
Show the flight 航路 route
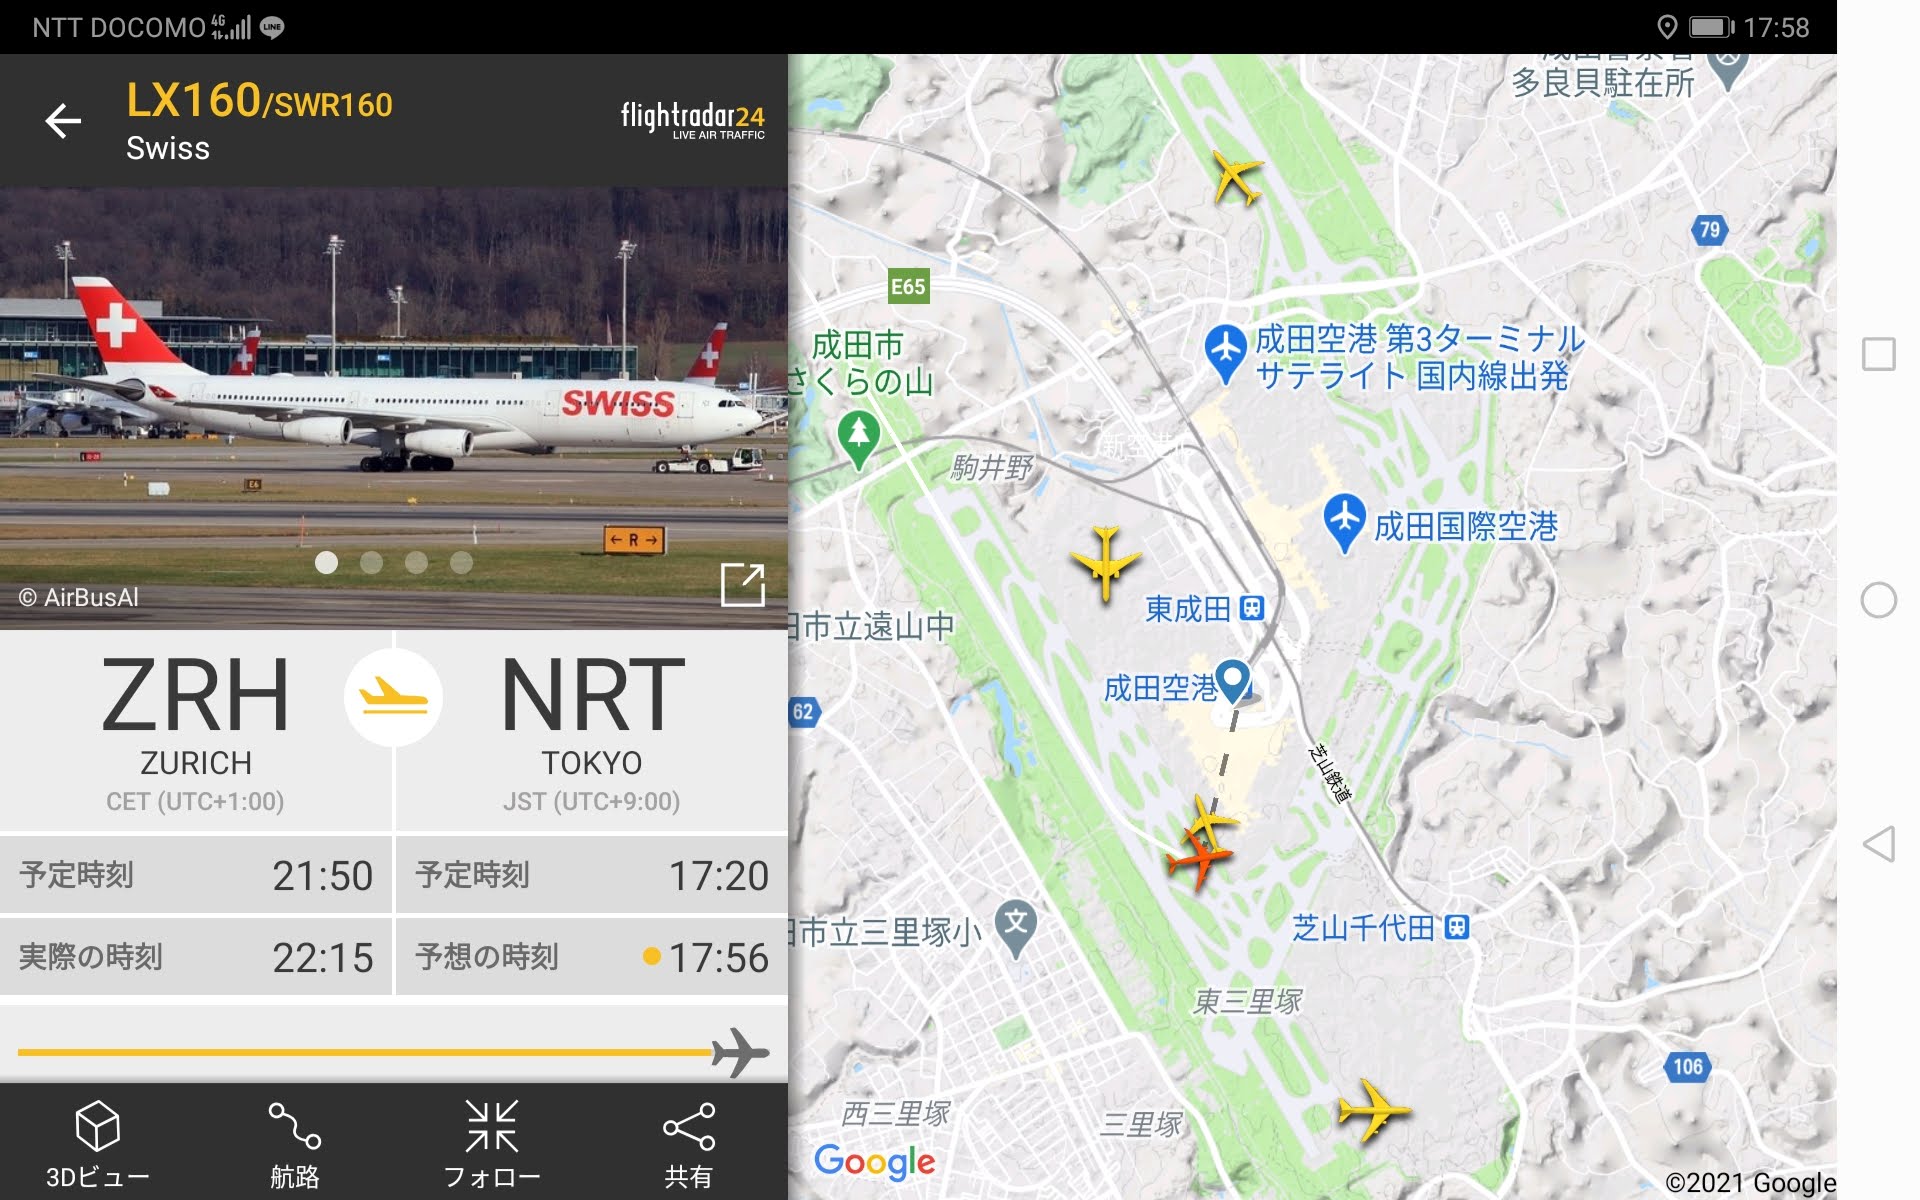(x=295, y=1145)
